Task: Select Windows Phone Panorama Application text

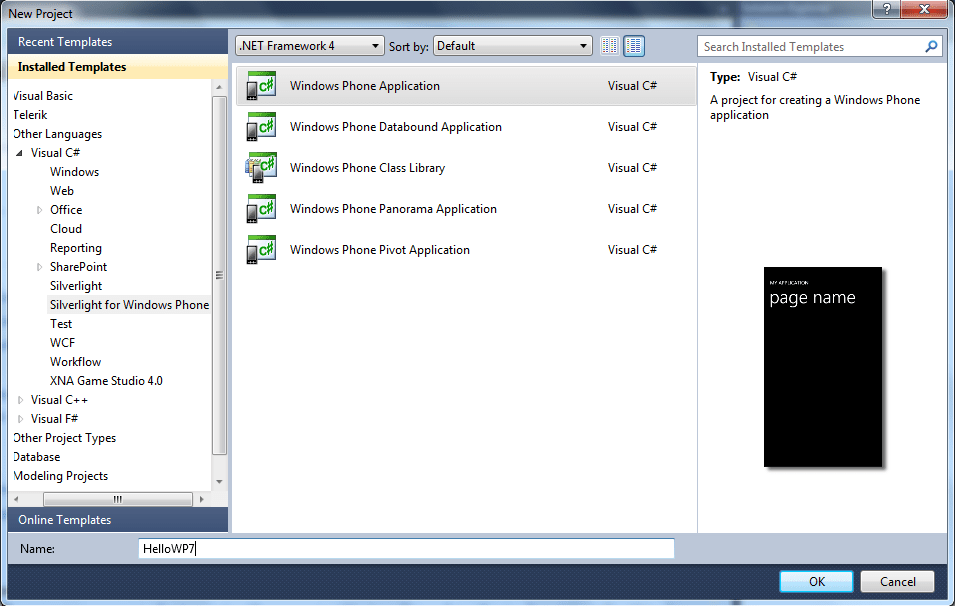Action: coord(393,209)
